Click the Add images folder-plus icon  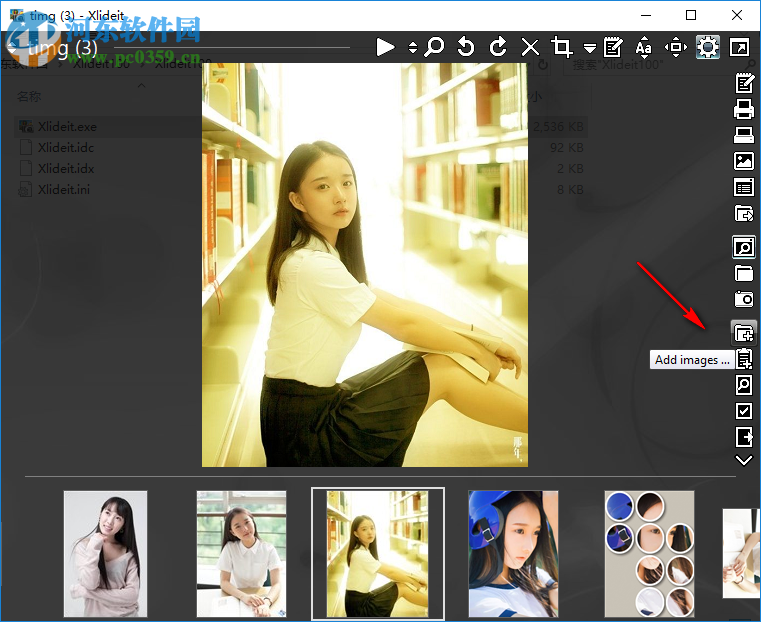pos(744,333)
